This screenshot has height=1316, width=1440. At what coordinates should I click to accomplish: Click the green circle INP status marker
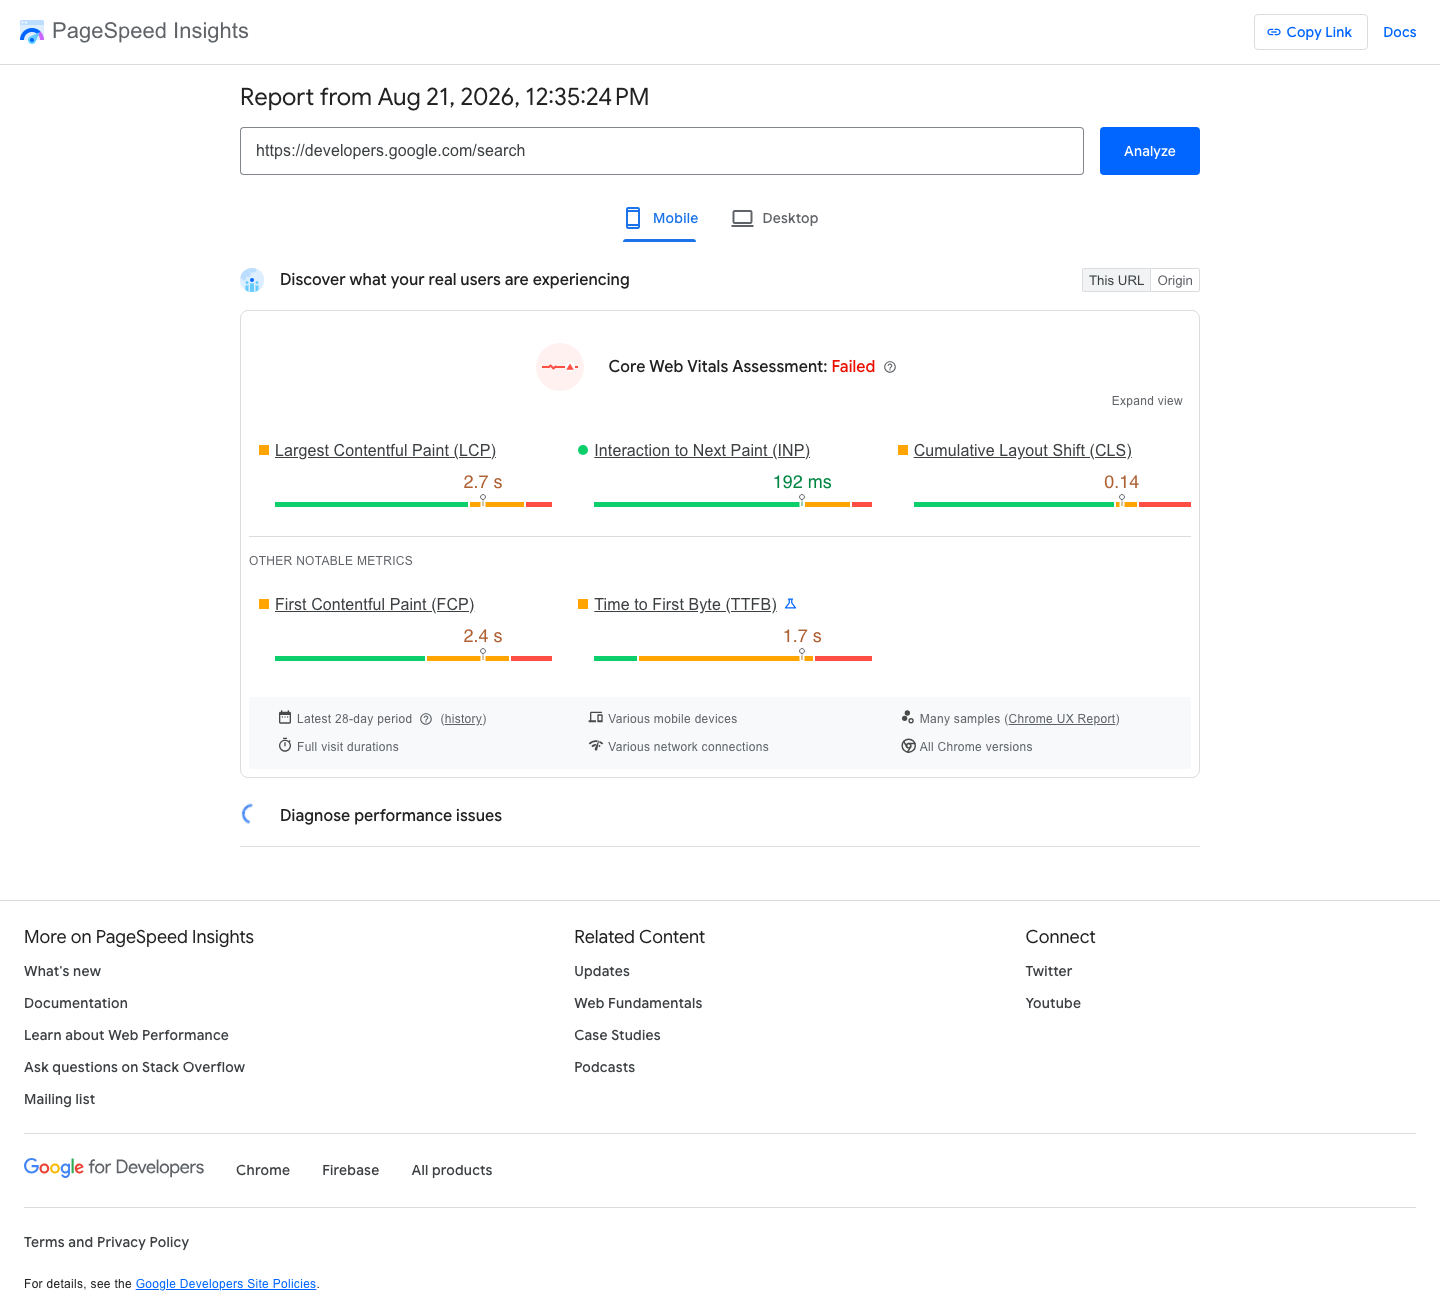(583, 451)
